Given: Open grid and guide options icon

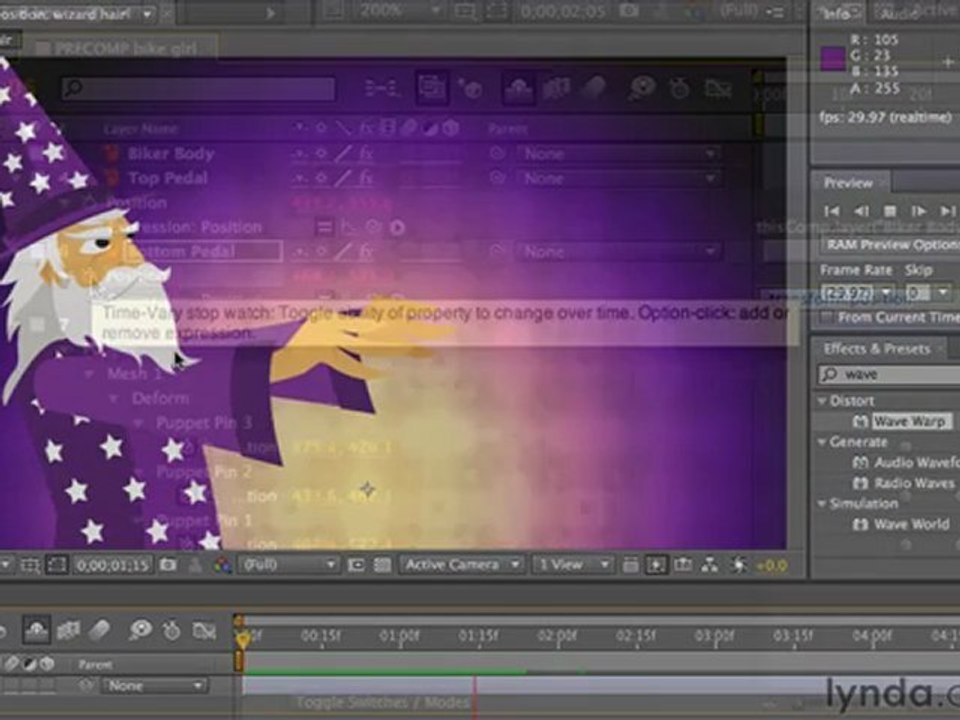Looking at the screenshot, I should pos(29,565).
